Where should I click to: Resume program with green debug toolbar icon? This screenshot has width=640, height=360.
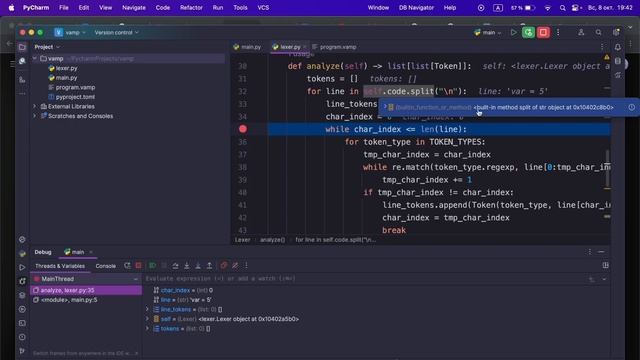pyautogui.click(x=152, y=266)
